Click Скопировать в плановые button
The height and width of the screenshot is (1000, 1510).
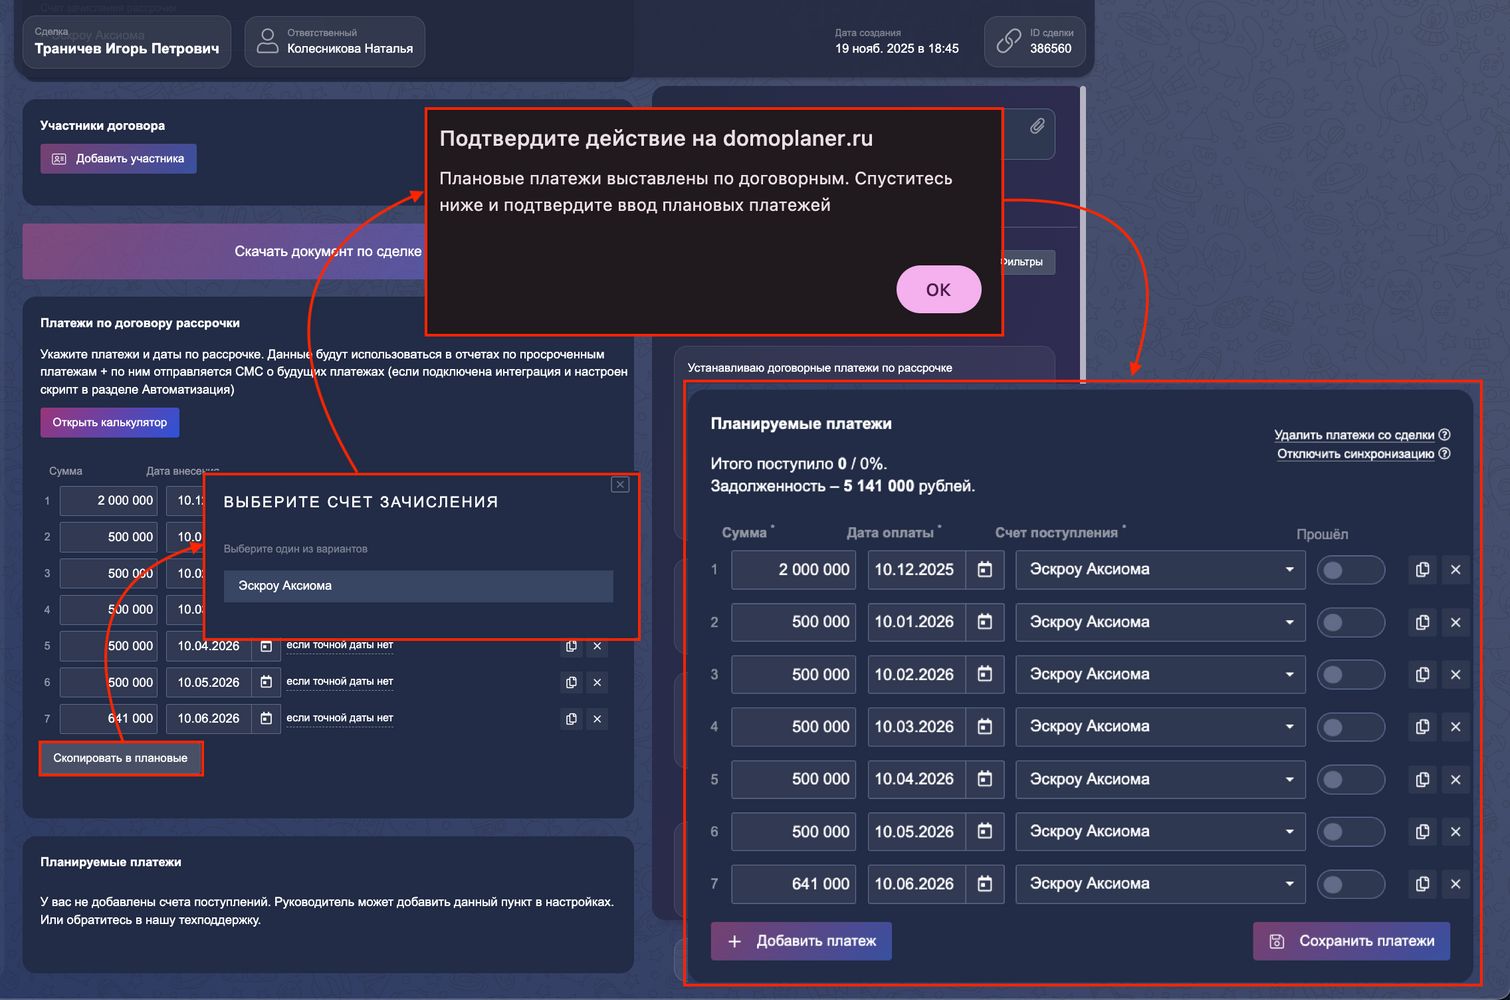point(120,758)
